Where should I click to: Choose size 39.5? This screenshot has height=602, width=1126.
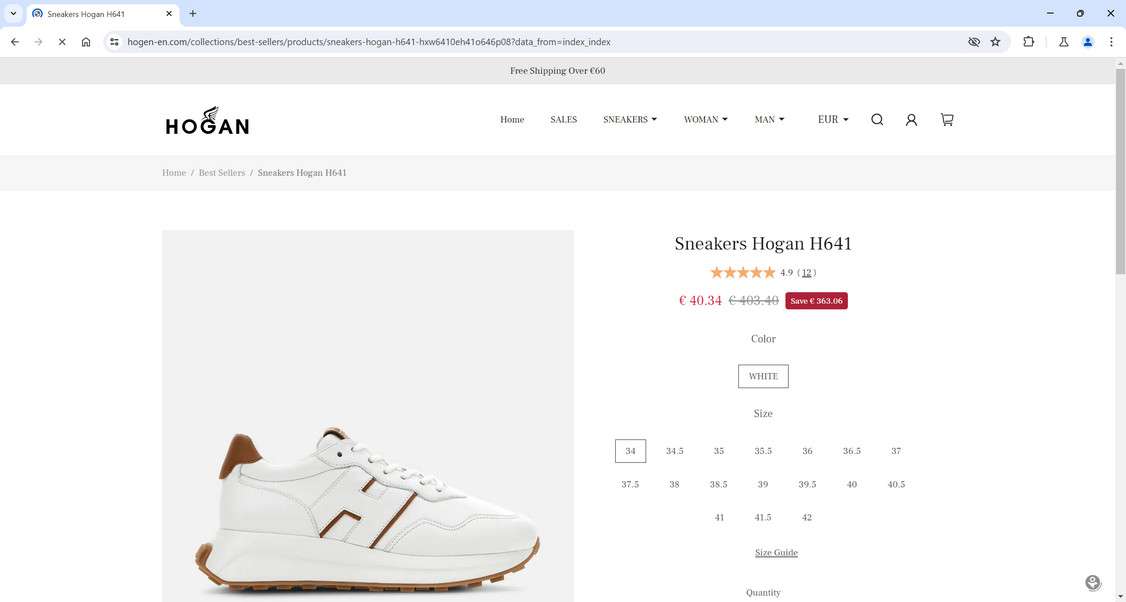pyautogui.click(x=807, y=484)
